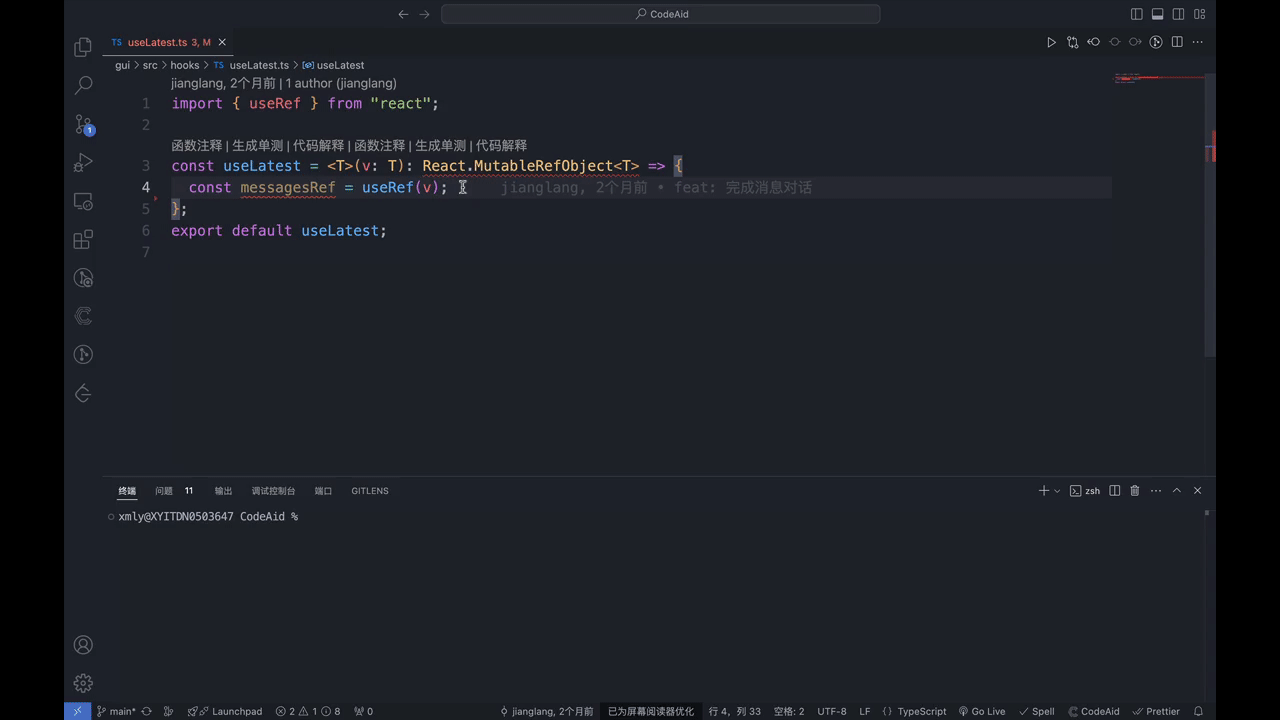Switch to the 输出 panel tab

(x=223, y=491)
